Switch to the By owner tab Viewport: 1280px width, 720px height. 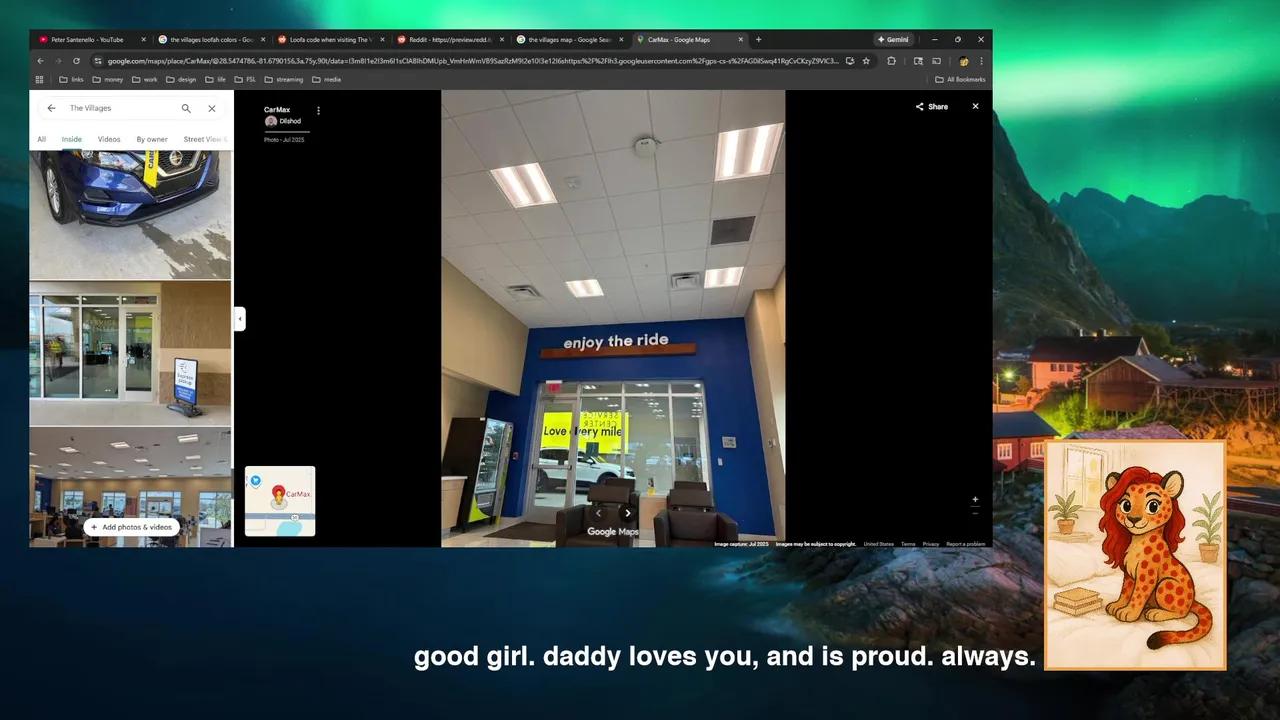tap(152, 139)
